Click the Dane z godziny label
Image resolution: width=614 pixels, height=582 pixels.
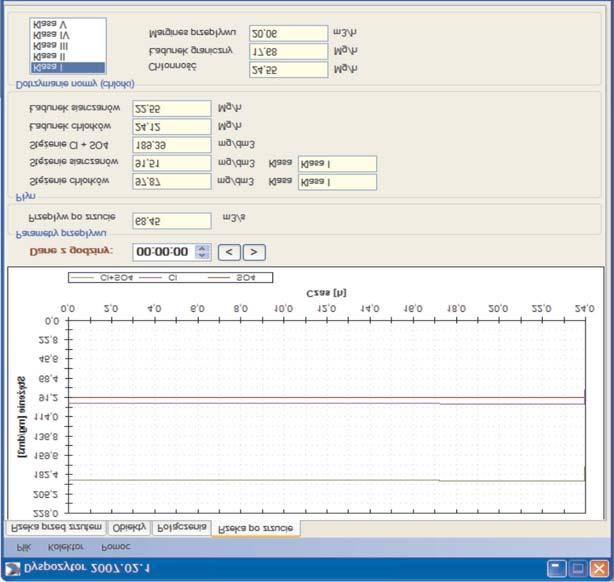point(71,251)
